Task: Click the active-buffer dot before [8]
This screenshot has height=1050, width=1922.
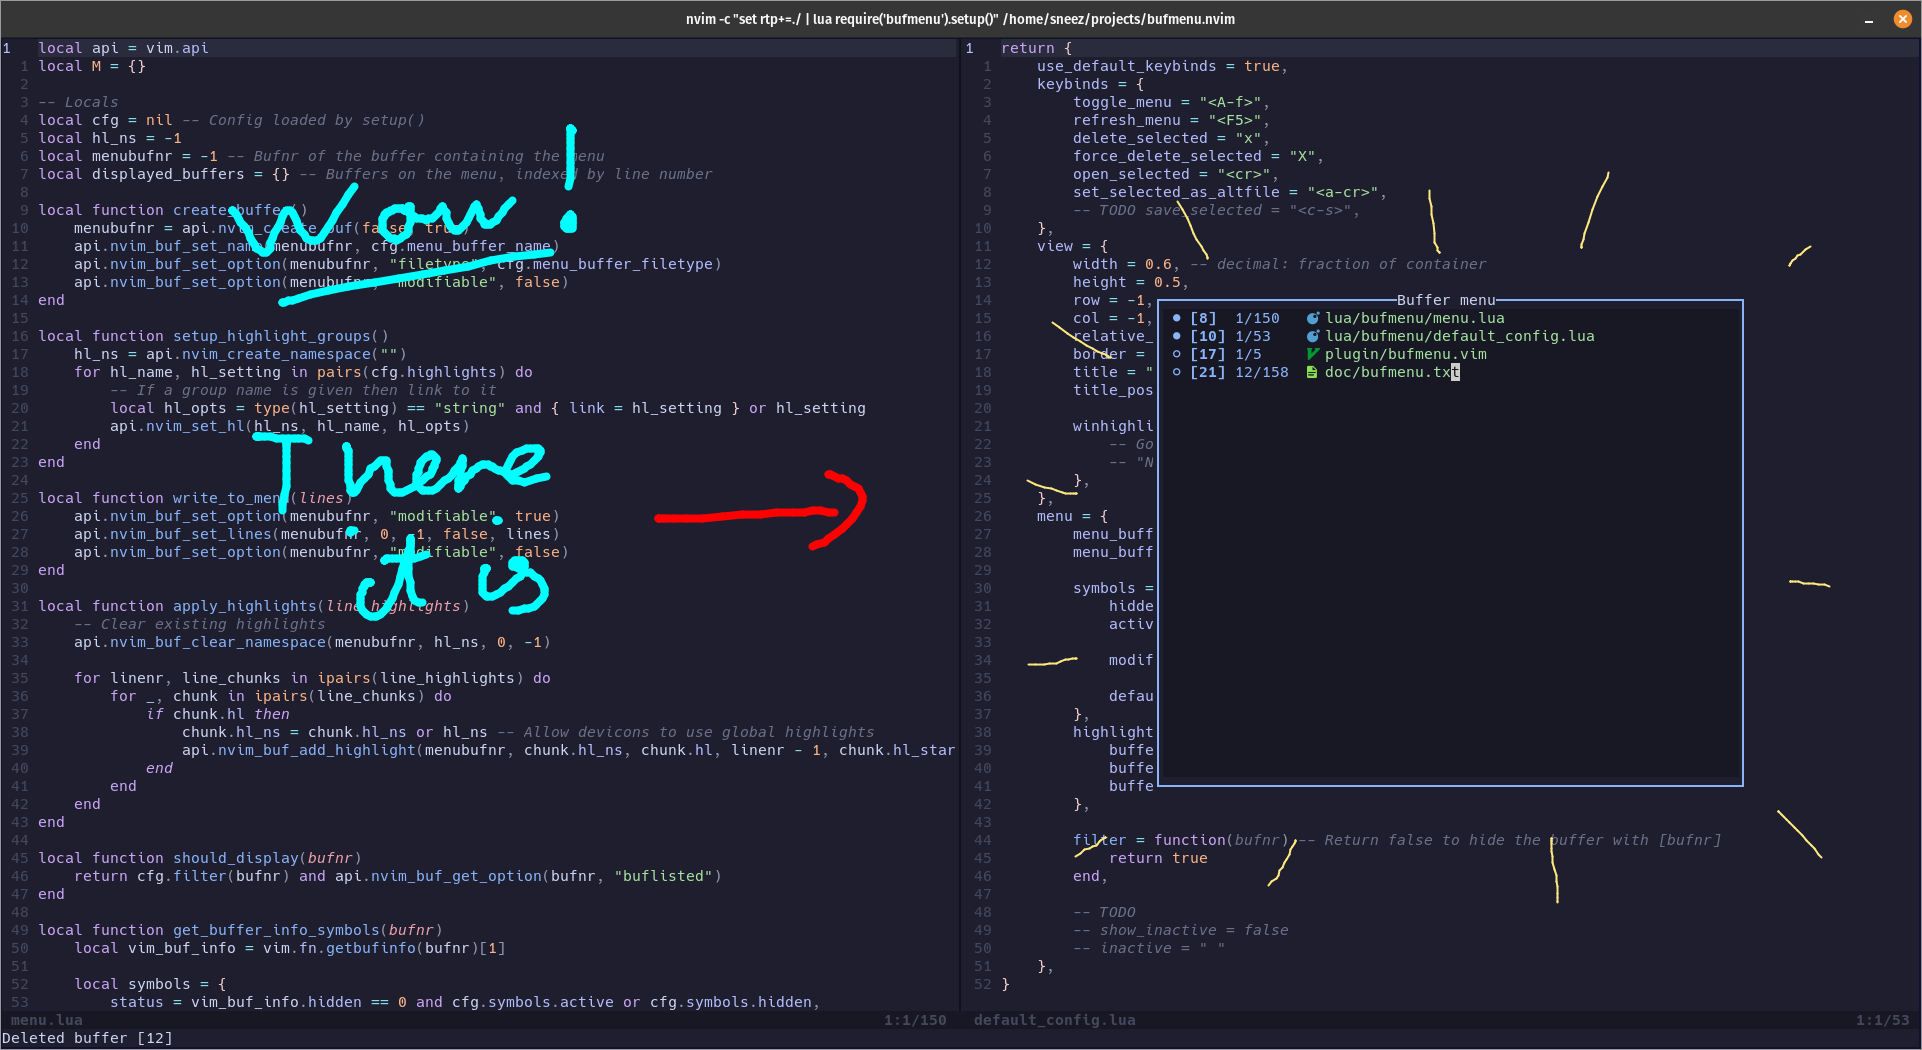Action: click(1177, 318)
